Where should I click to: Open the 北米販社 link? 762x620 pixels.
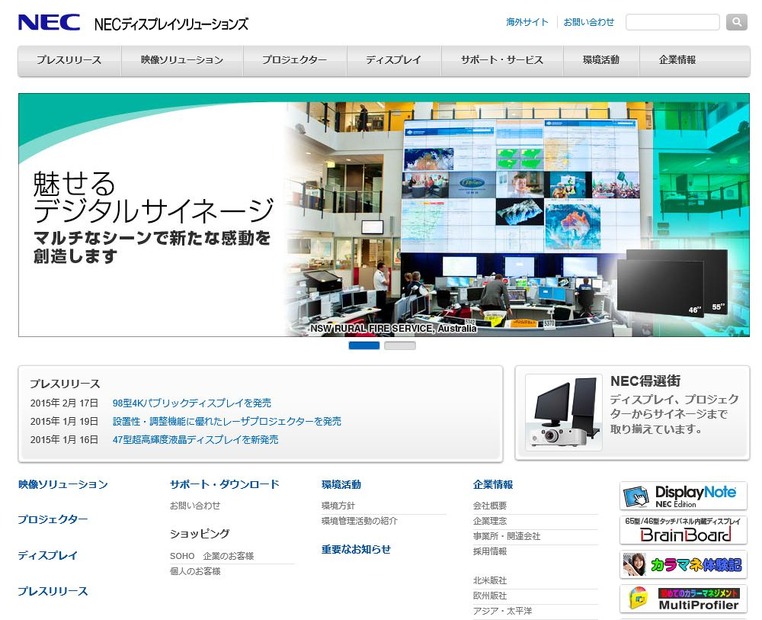tap(490, 581)
